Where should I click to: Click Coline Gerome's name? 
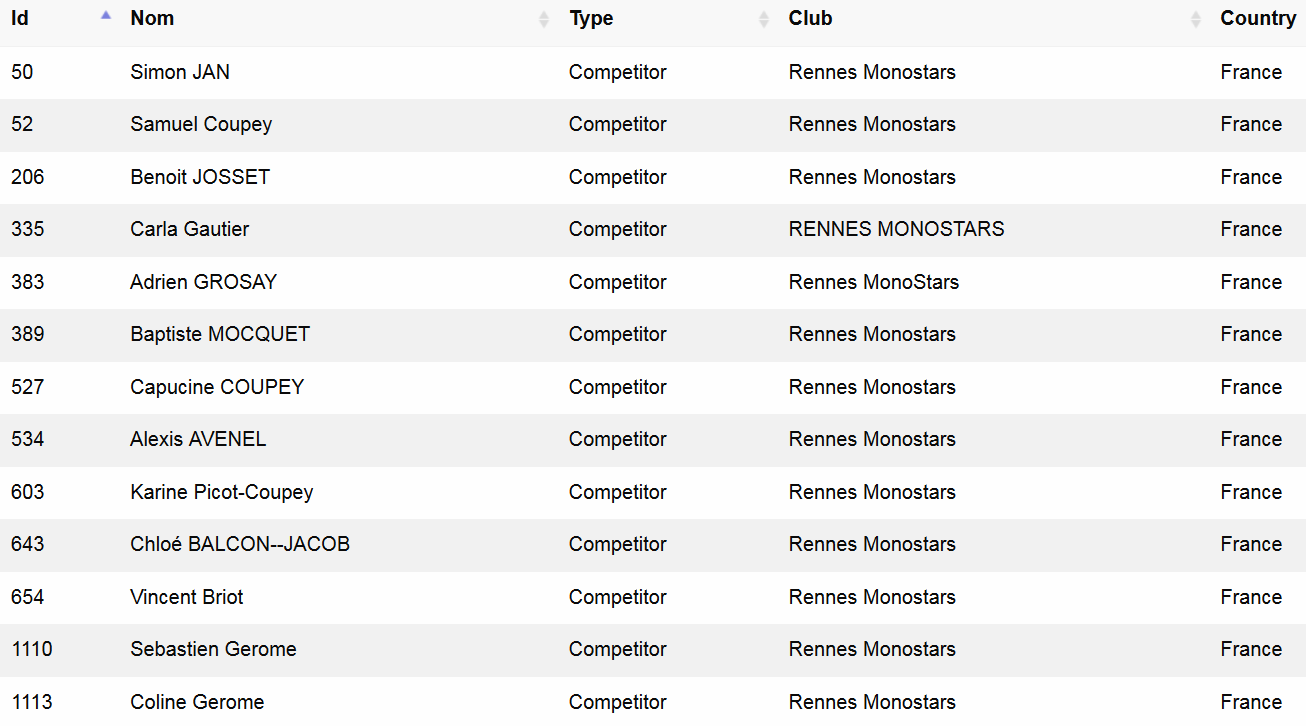[197, 702]
